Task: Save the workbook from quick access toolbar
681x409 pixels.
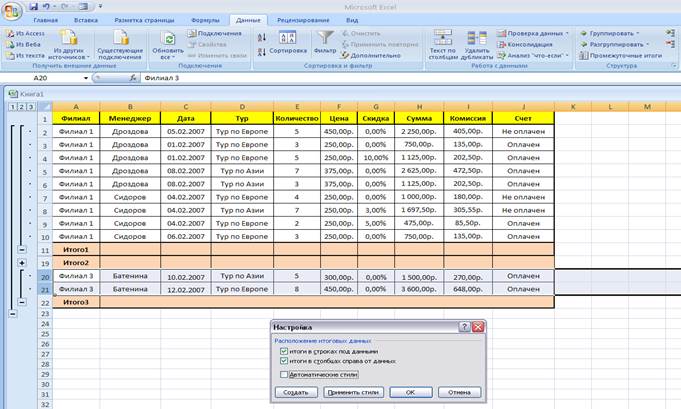Action: coord(33,7)
